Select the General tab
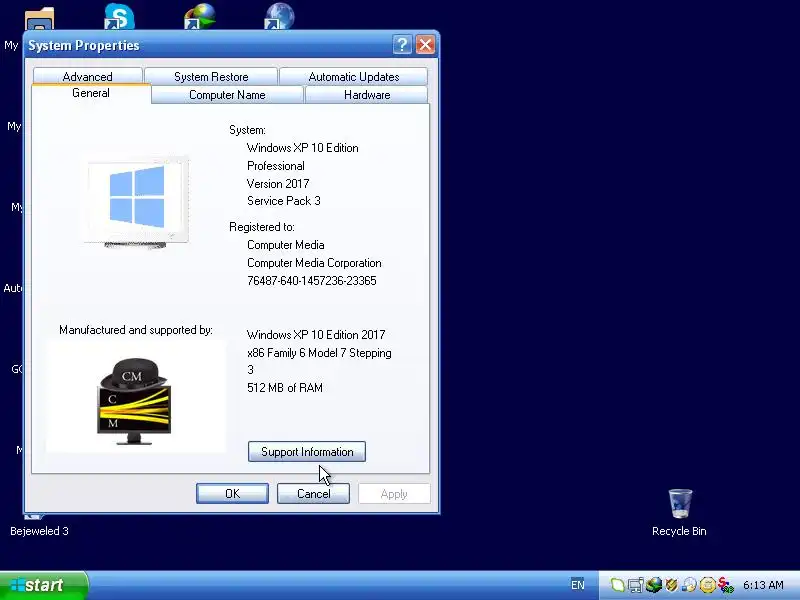 click(91, 93)
